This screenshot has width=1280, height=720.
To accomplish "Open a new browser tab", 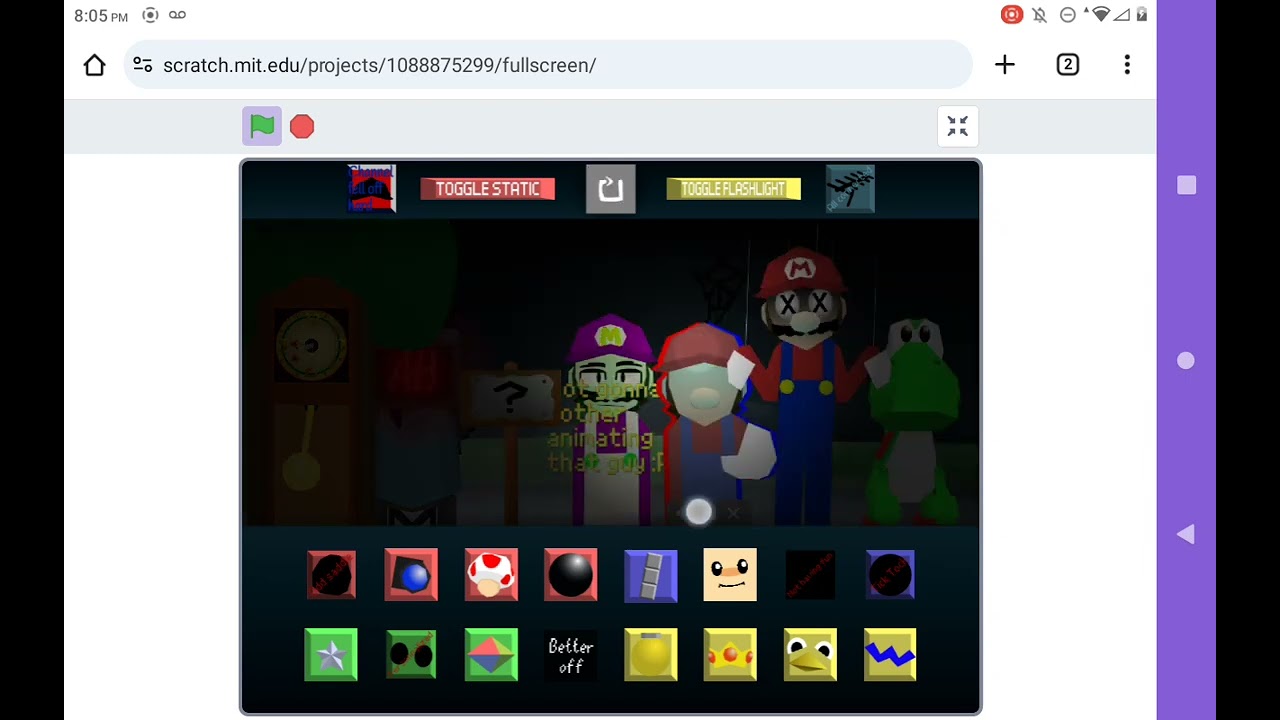I will coord(1005,65).
